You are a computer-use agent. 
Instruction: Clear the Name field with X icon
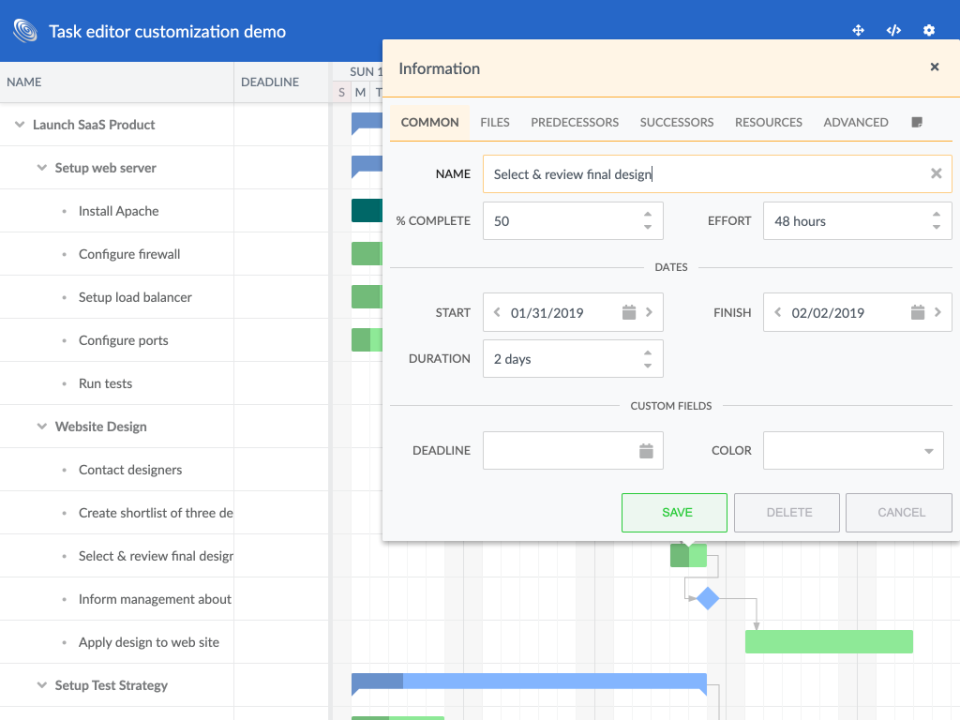point(936,174)
